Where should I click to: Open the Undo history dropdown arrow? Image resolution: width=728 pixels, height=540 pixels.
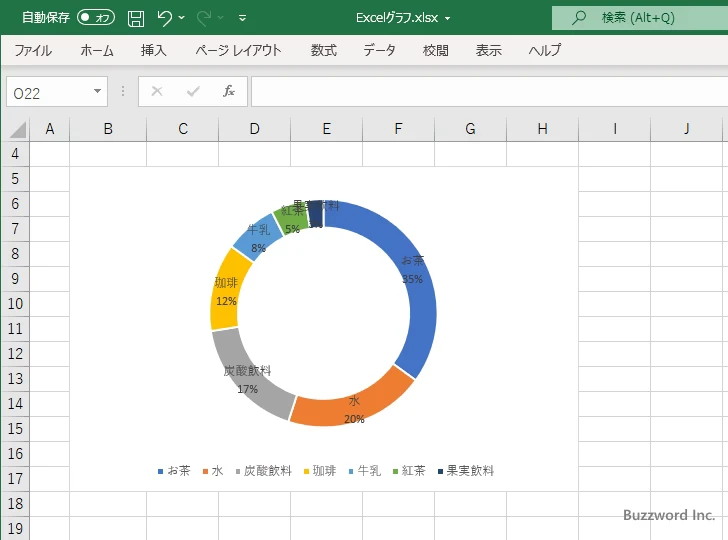182,18
